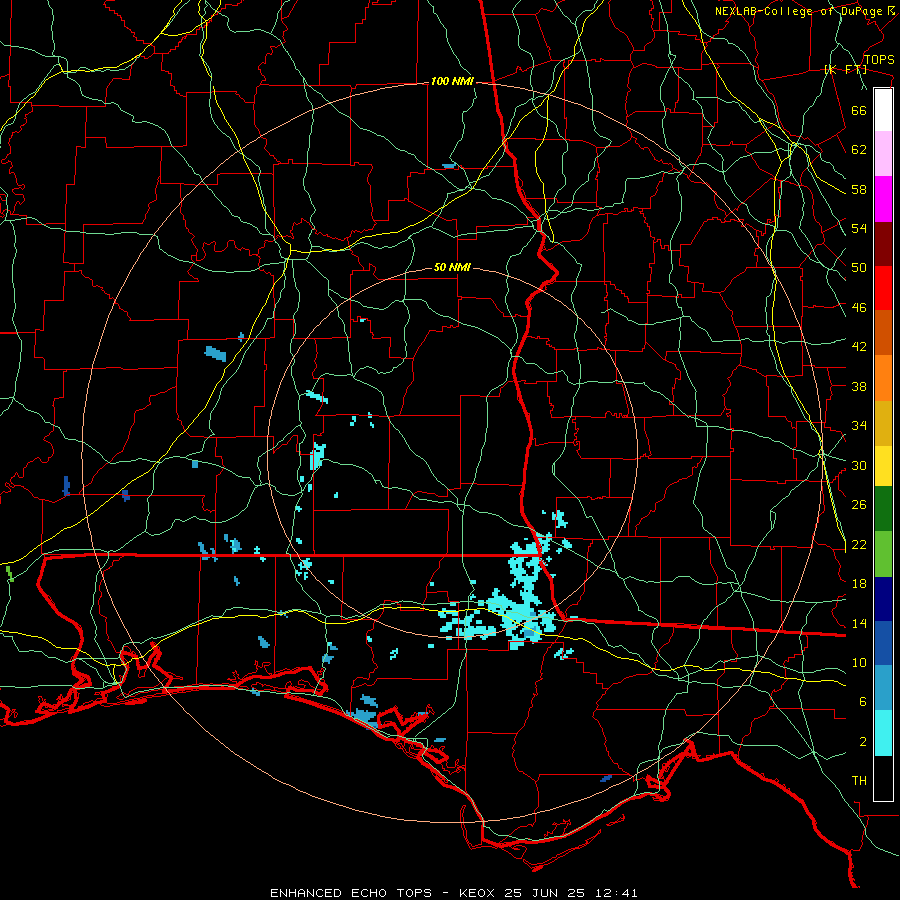Click the 6 value on the legend
Screen dimensions: 900x900
pyautogui.click(x=863, y=702)
